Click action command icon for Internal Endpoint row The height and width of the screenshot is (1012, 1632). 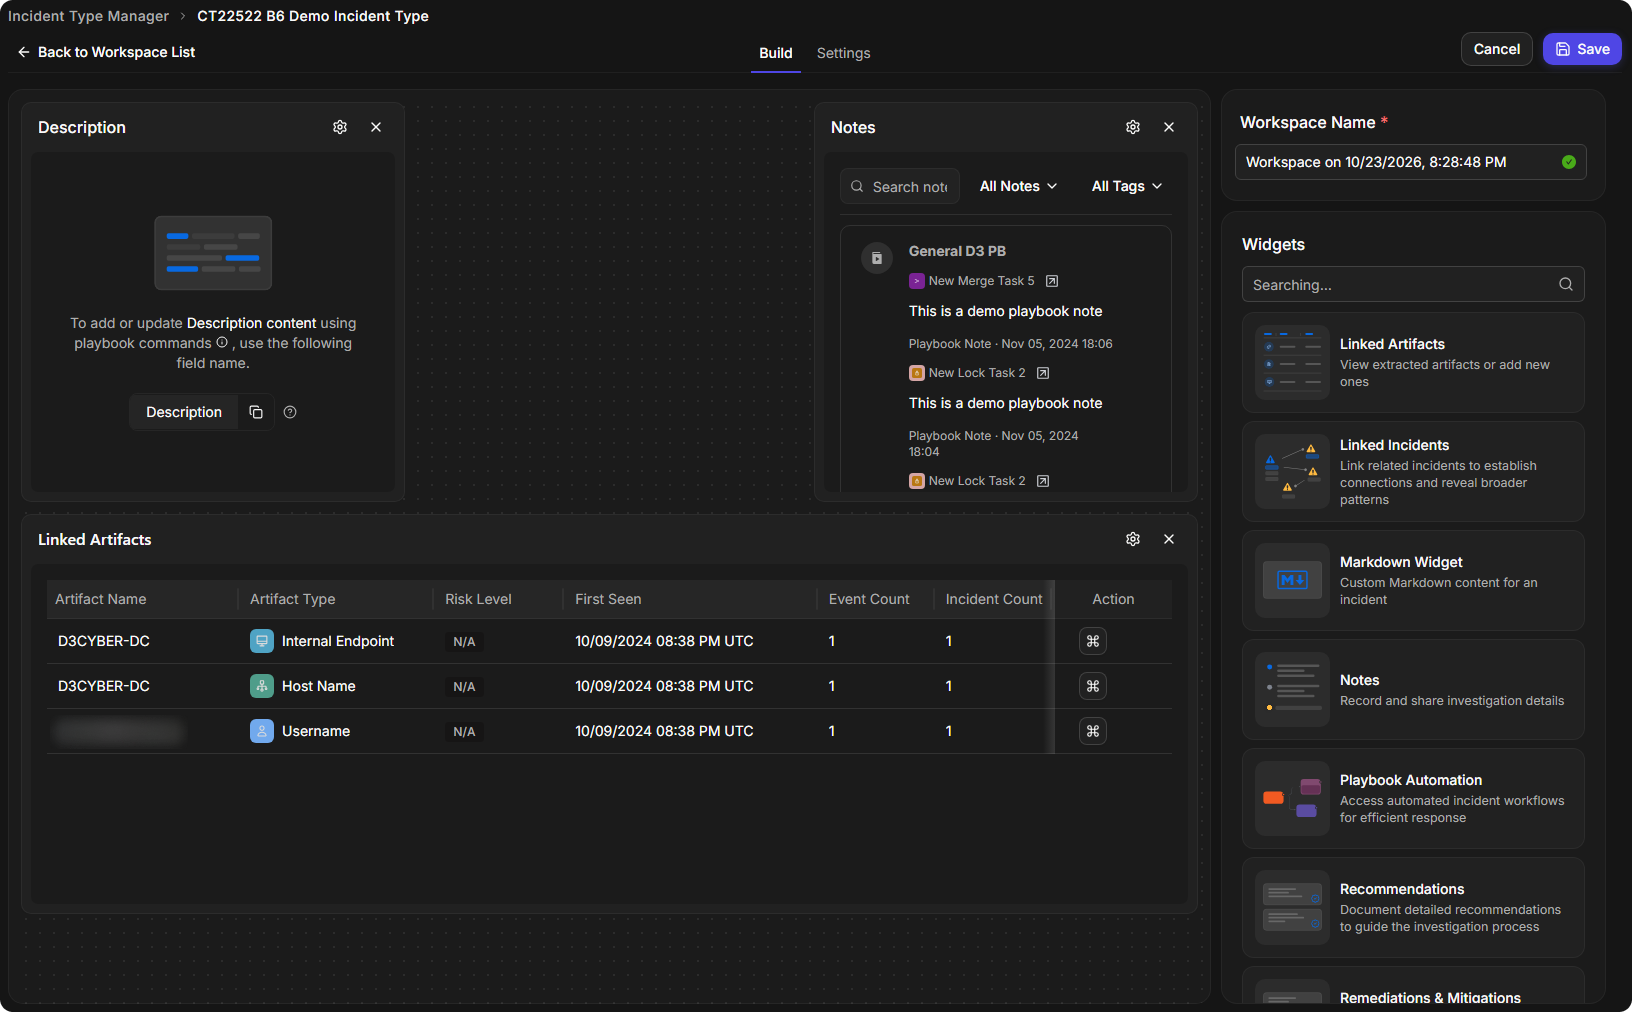(x=1093, y=641)
